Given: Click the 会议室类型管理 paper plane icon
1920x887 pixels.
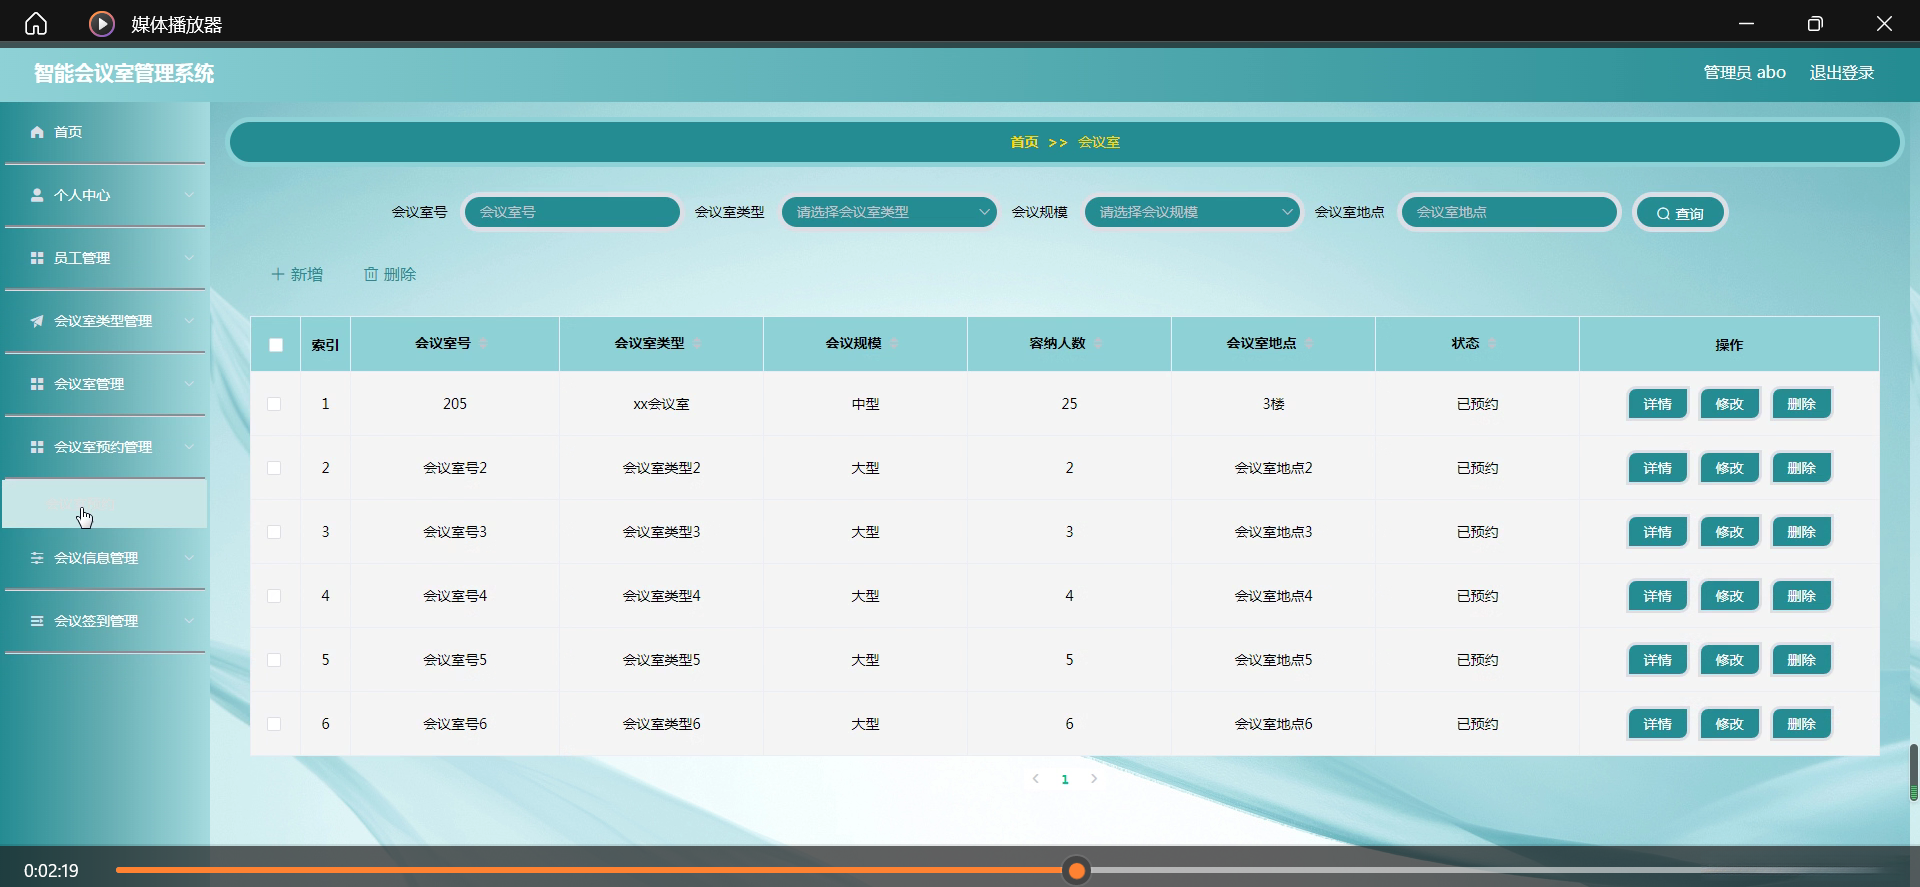Looking at the screenshot, I should [37, 321].
